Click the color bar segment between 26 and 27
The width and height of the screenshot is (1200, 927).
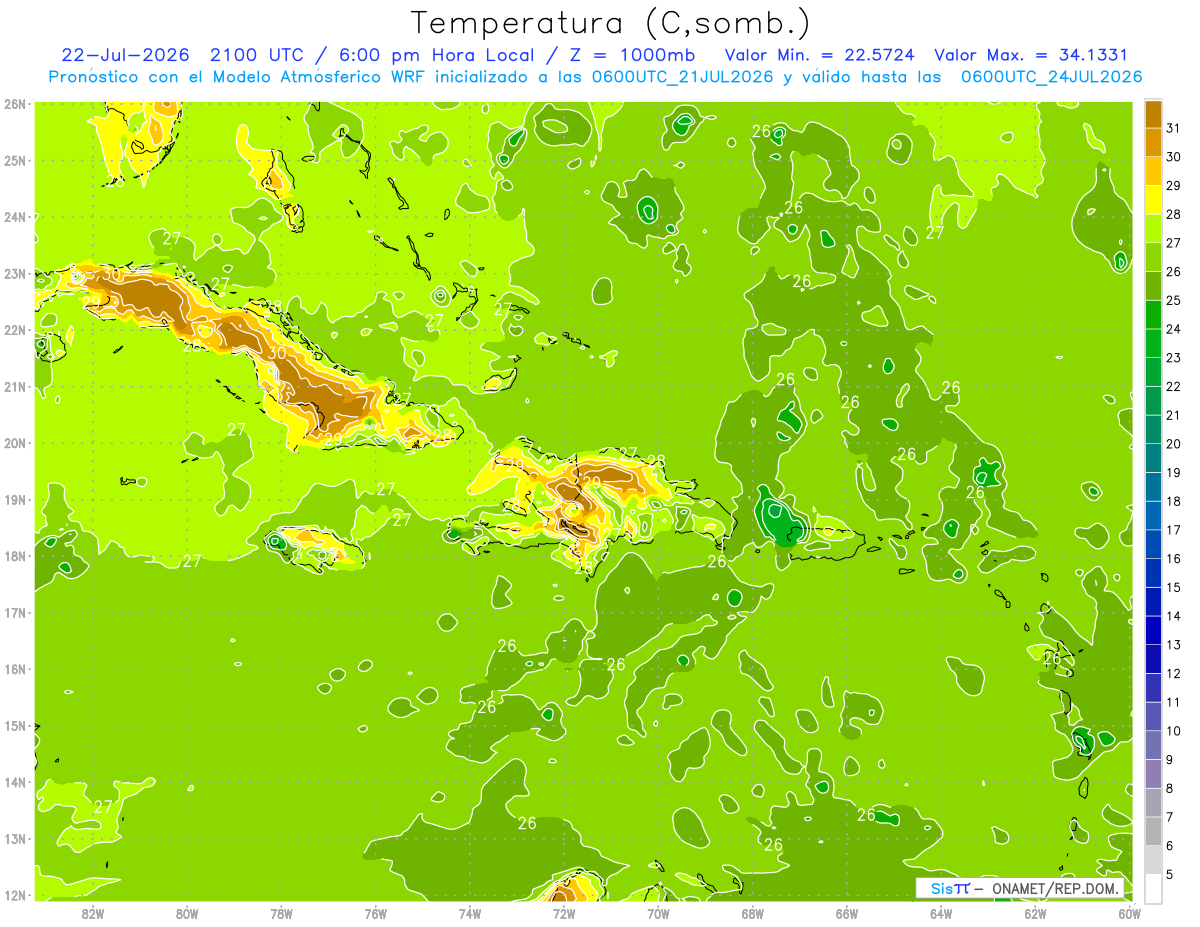(x=1153, y=257)
